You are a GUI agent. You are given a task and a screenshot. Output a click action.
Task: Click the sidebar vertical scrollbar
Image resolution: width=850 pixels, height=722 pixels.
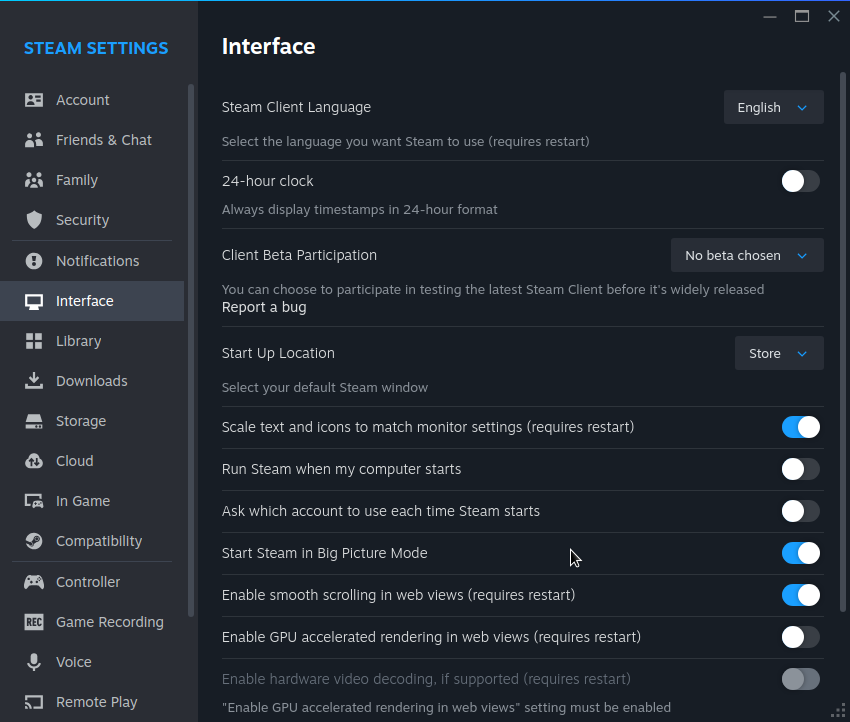[x=191, y=350]
